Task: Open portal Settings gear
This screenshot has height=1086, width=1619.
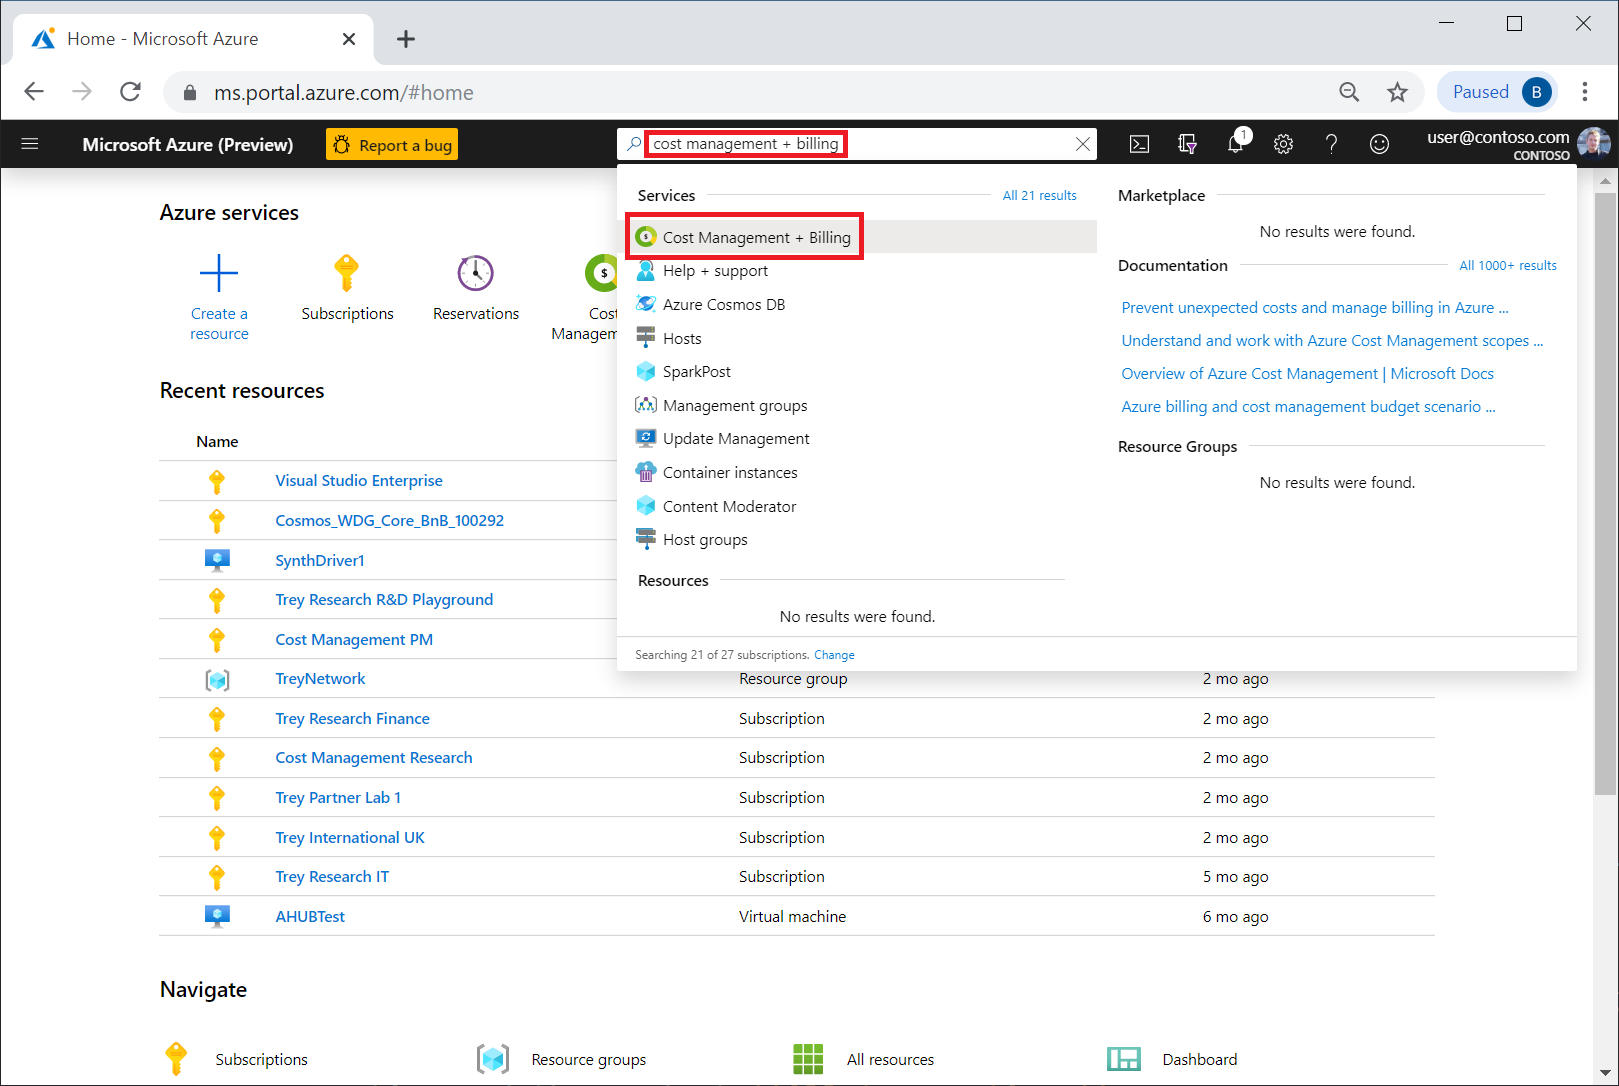Action: [x=1283, y=144]
